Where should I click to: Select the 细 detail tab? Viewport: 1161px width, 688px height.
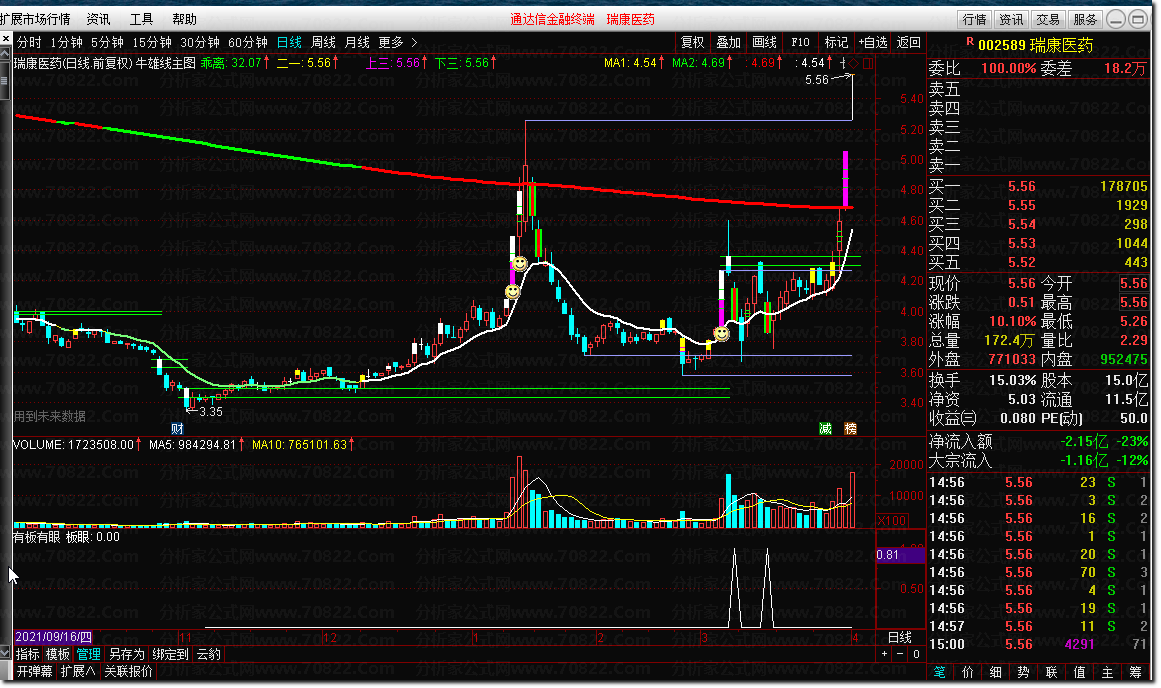(996, 672)
